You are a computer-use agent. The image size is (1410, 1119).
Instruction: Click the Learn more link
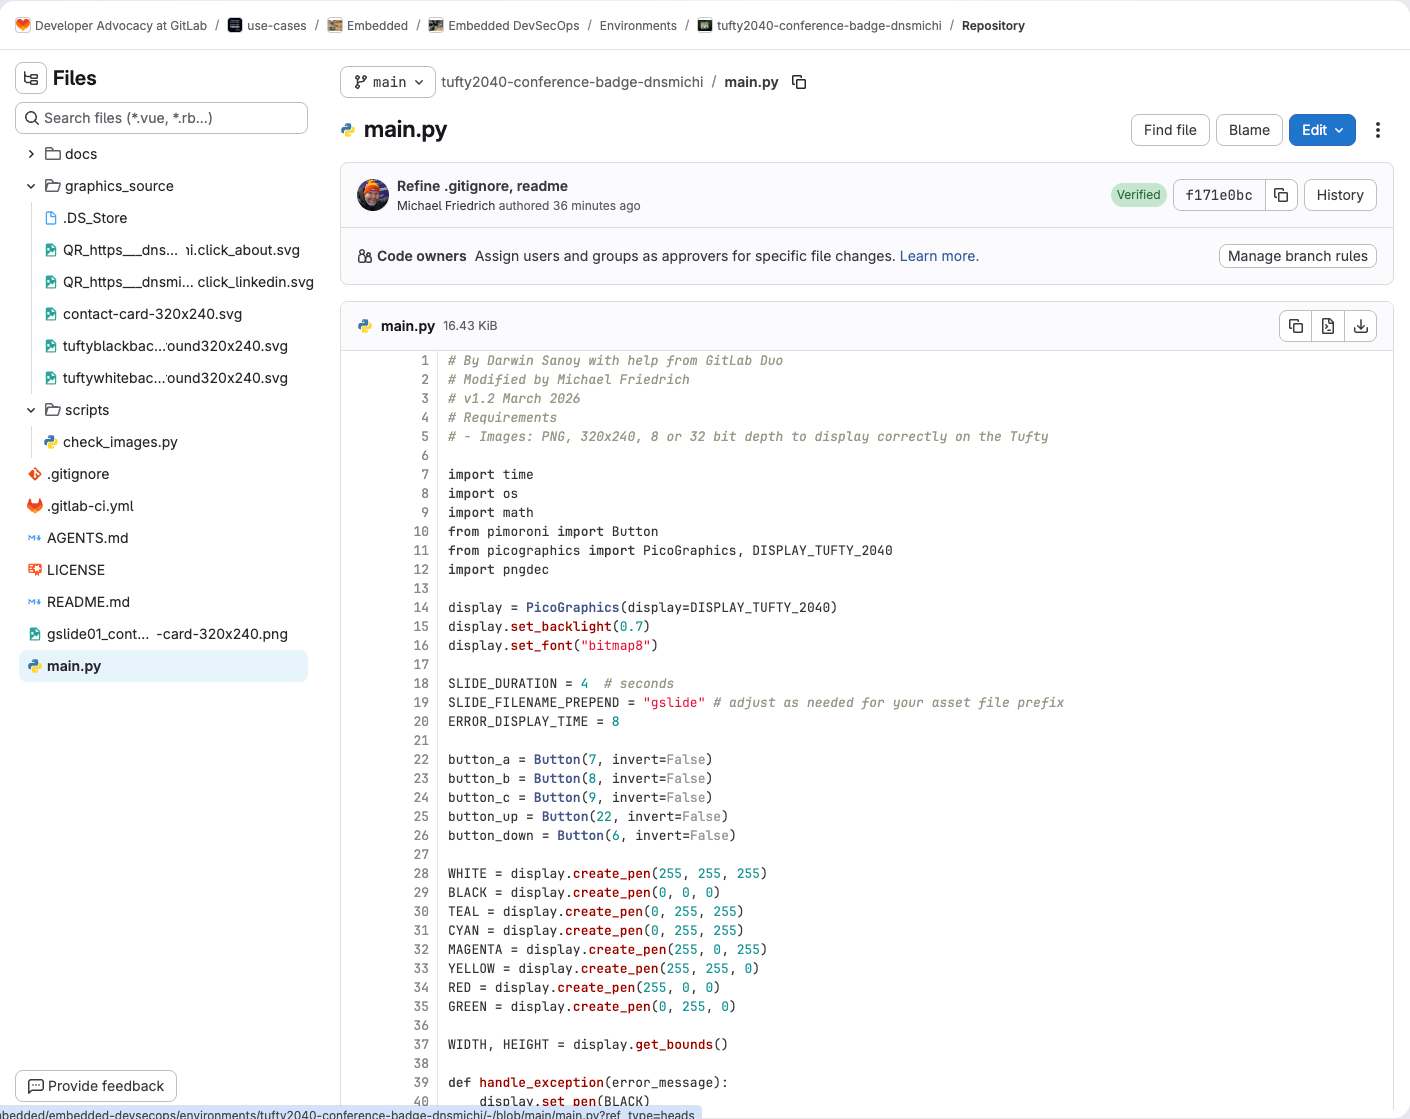(x=939, y=256)
